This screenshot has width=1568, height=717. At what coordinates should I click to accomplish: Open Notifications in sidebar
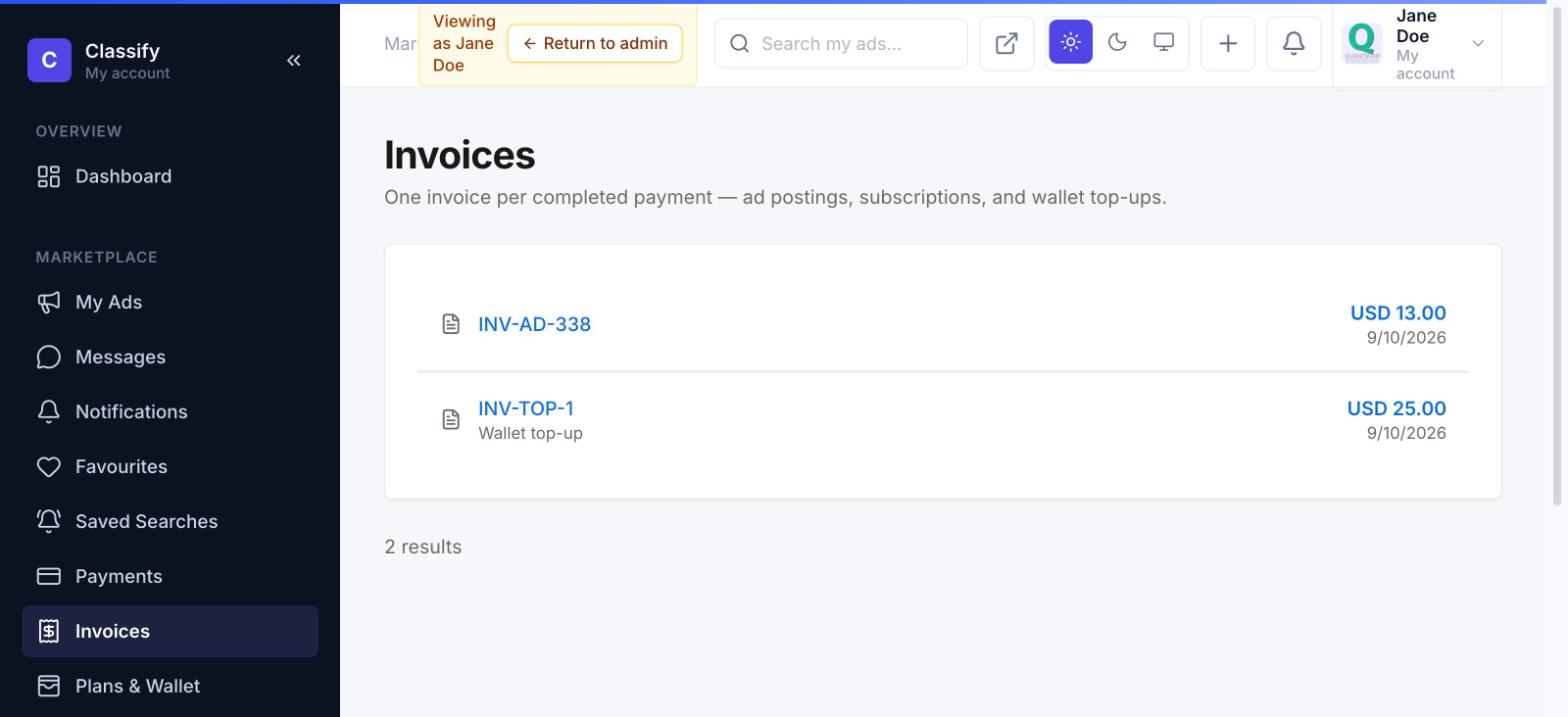click(x=170, y=412)
